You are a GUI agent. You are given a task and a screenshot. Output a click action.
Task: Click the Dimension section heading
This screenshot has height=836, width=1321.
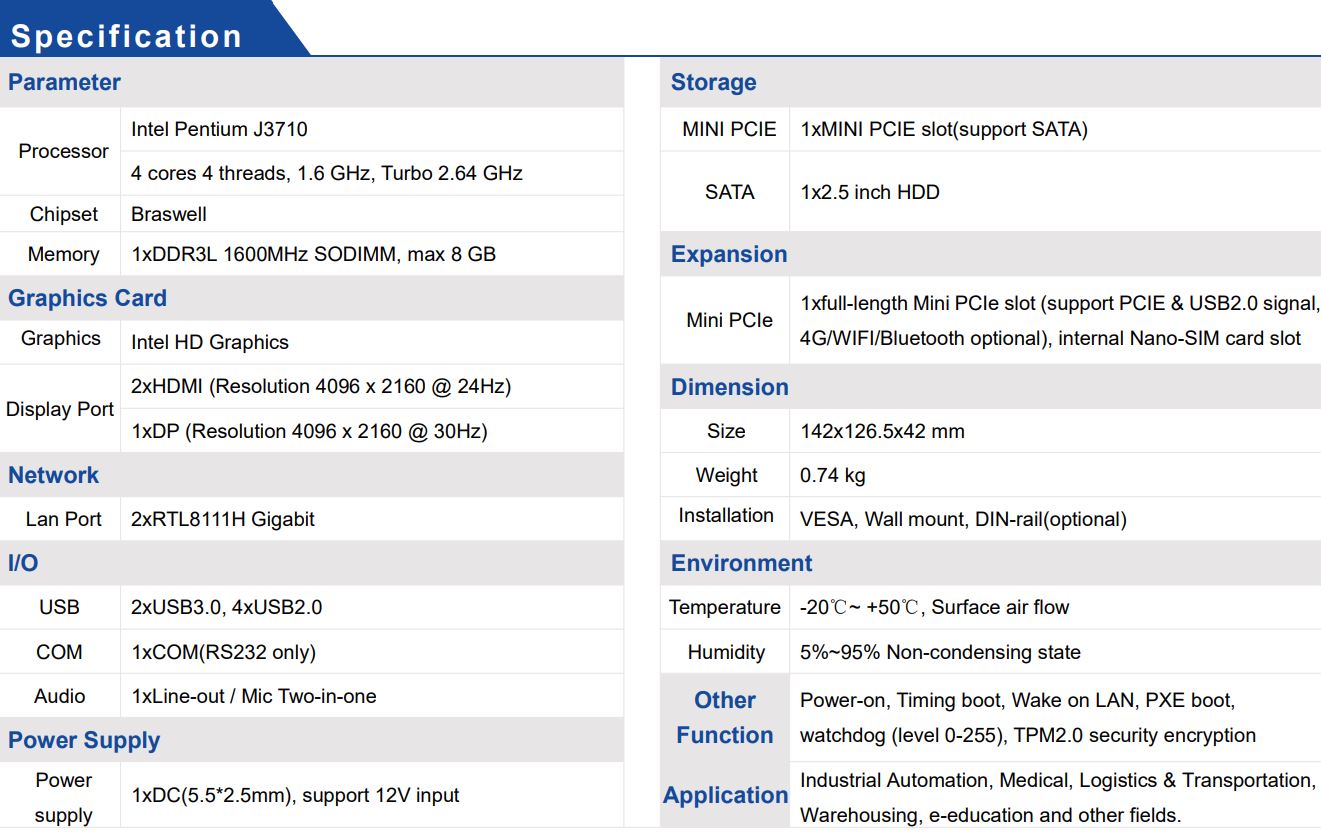point(729,387)
